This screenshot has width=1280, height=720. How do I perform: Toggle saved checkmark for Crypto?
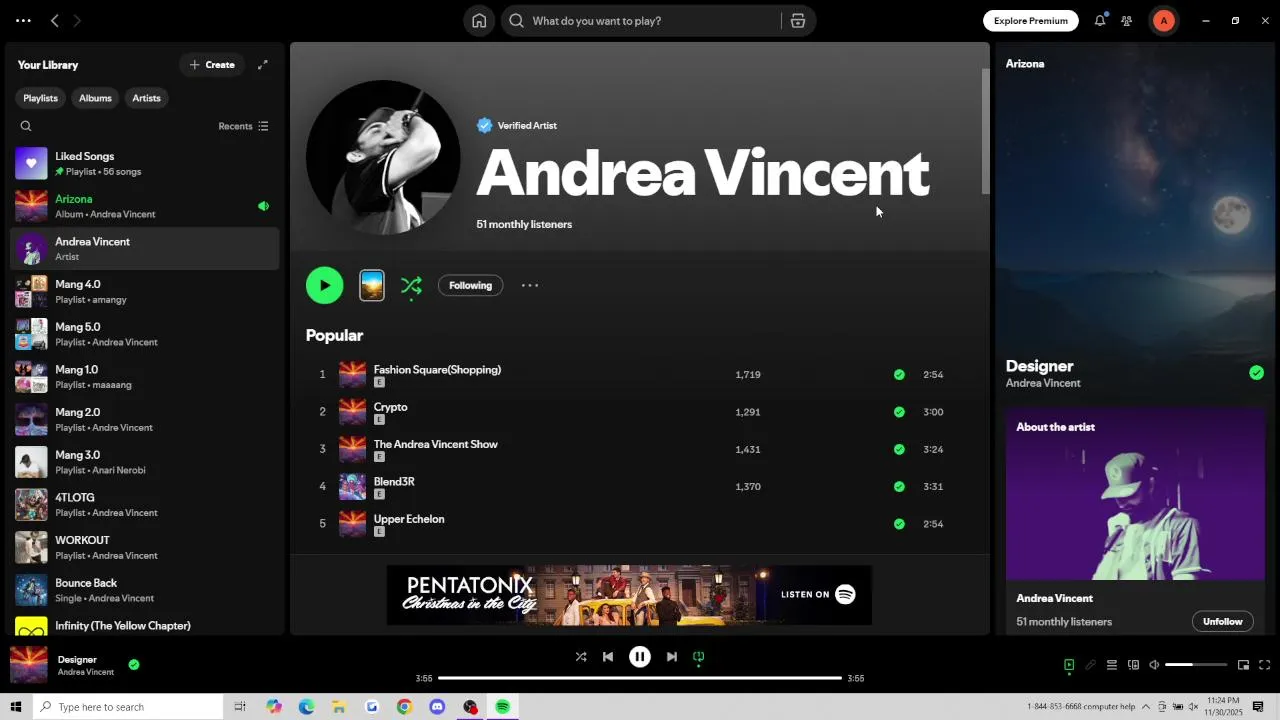click(x=899, y=412)
